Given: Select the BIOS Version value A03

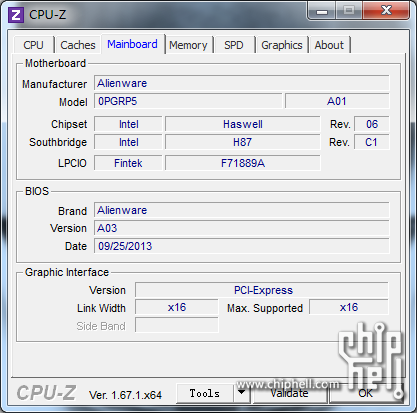Looking at the screenshot, I should click(x=242, y=228).
